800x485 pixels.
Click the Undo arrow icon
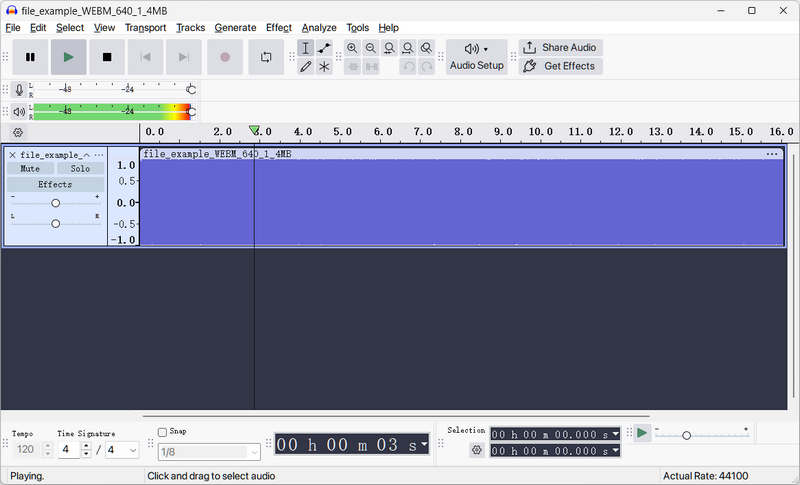[408, 66]
